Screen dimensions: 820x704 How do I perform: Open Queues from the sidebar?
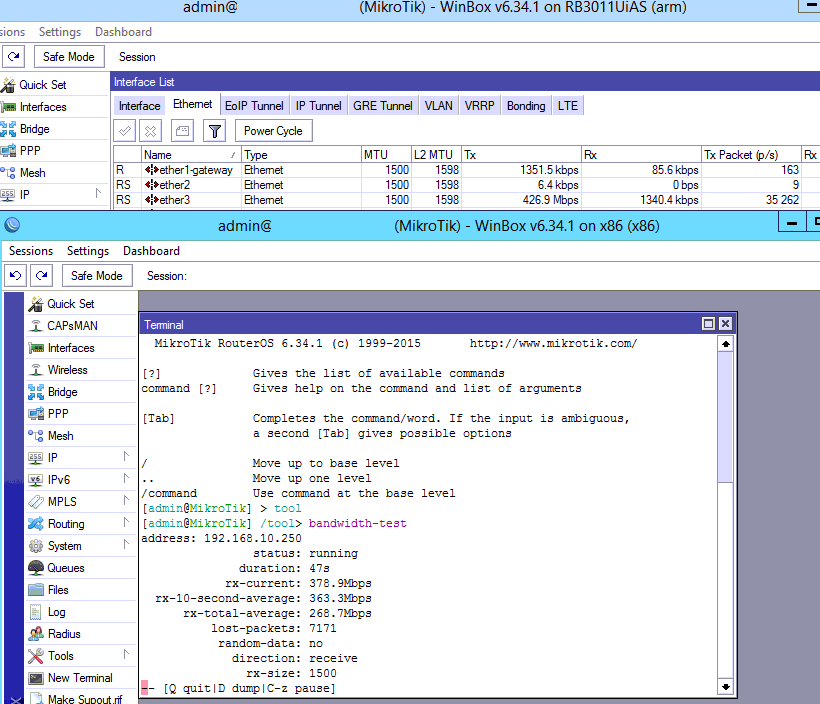pyautogui.click(x=66, y=568)
